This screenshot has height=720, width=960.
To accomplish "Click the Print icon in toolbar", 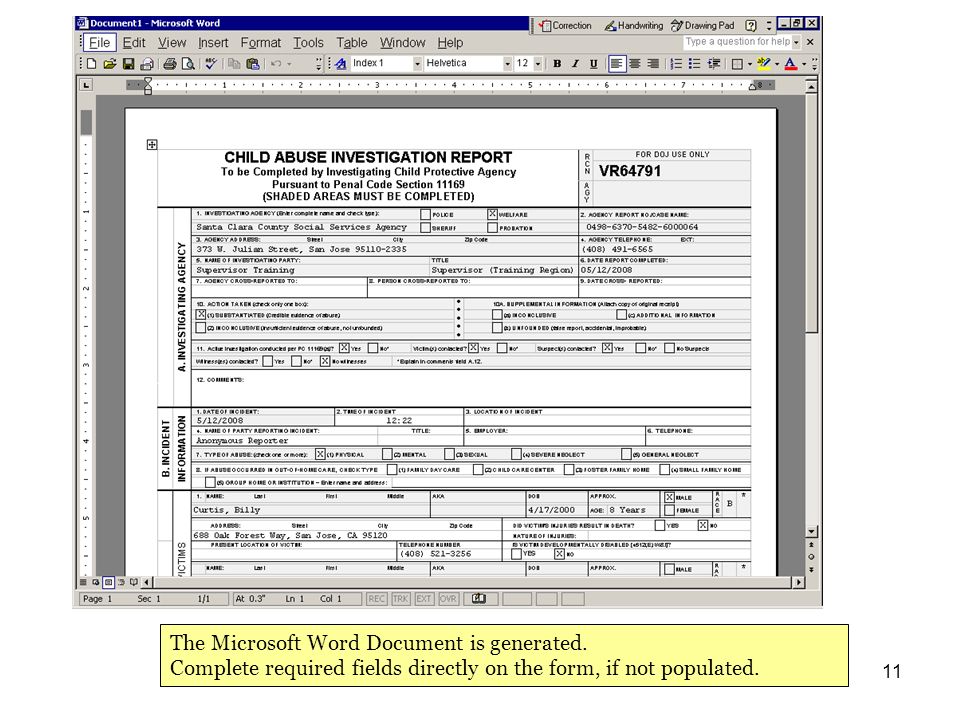I will pyautogui.click(x=170, y=64).
